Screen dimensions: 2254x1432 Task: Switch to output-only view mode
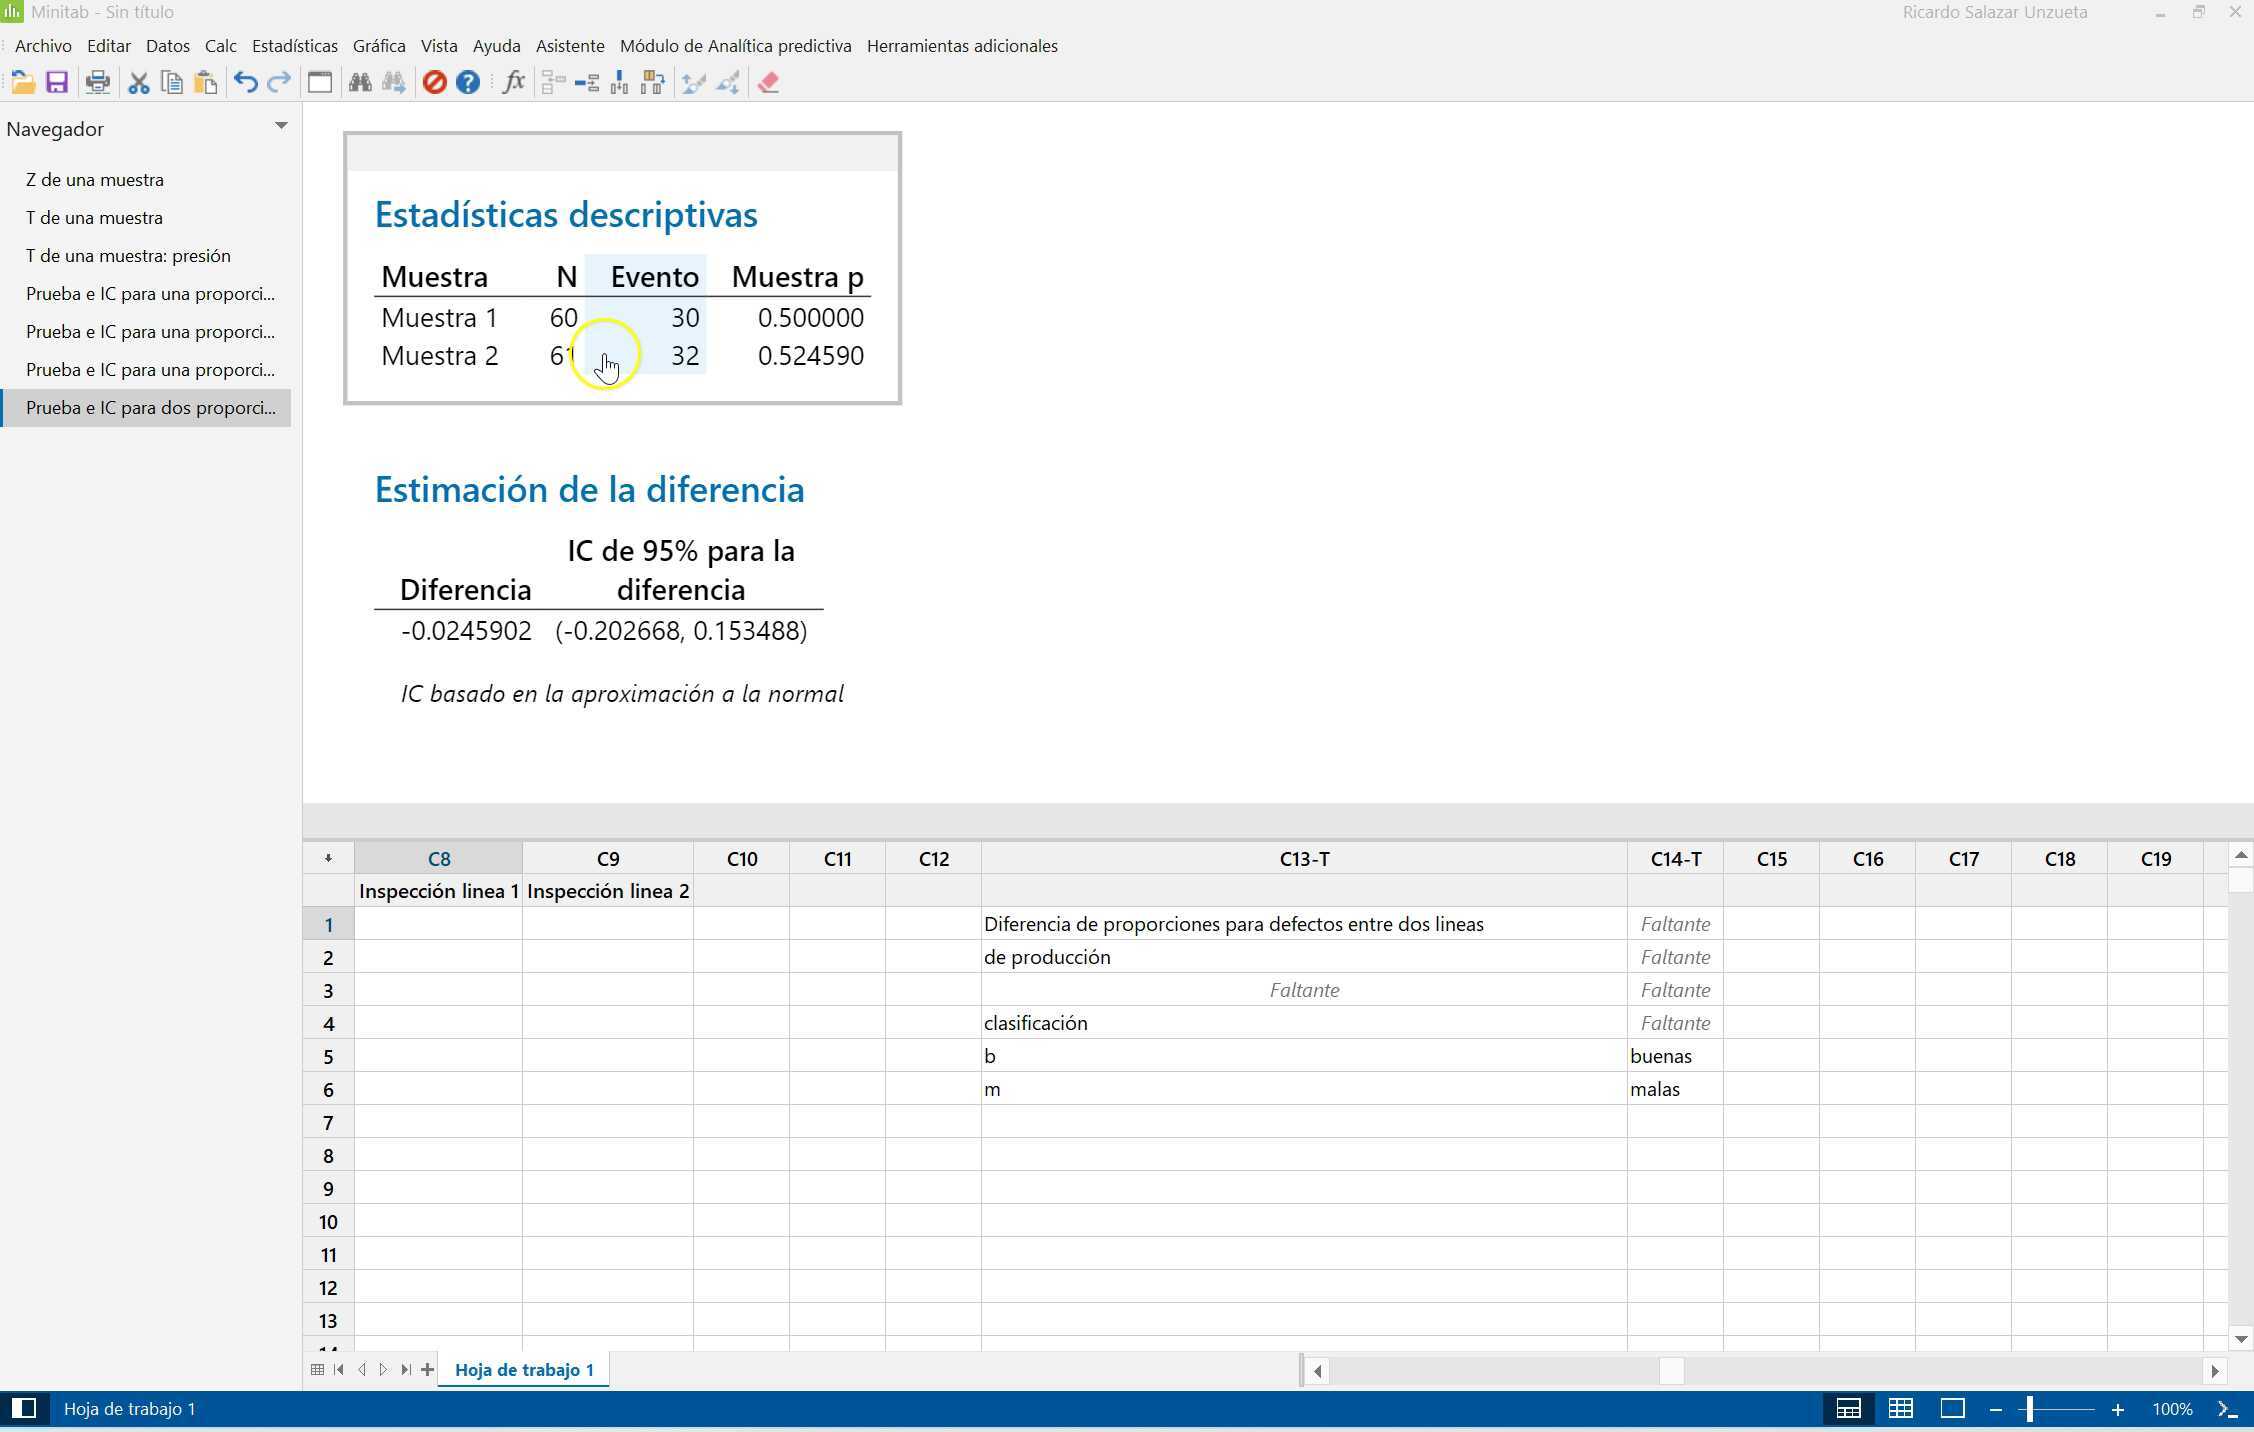click(1950, 1409)
